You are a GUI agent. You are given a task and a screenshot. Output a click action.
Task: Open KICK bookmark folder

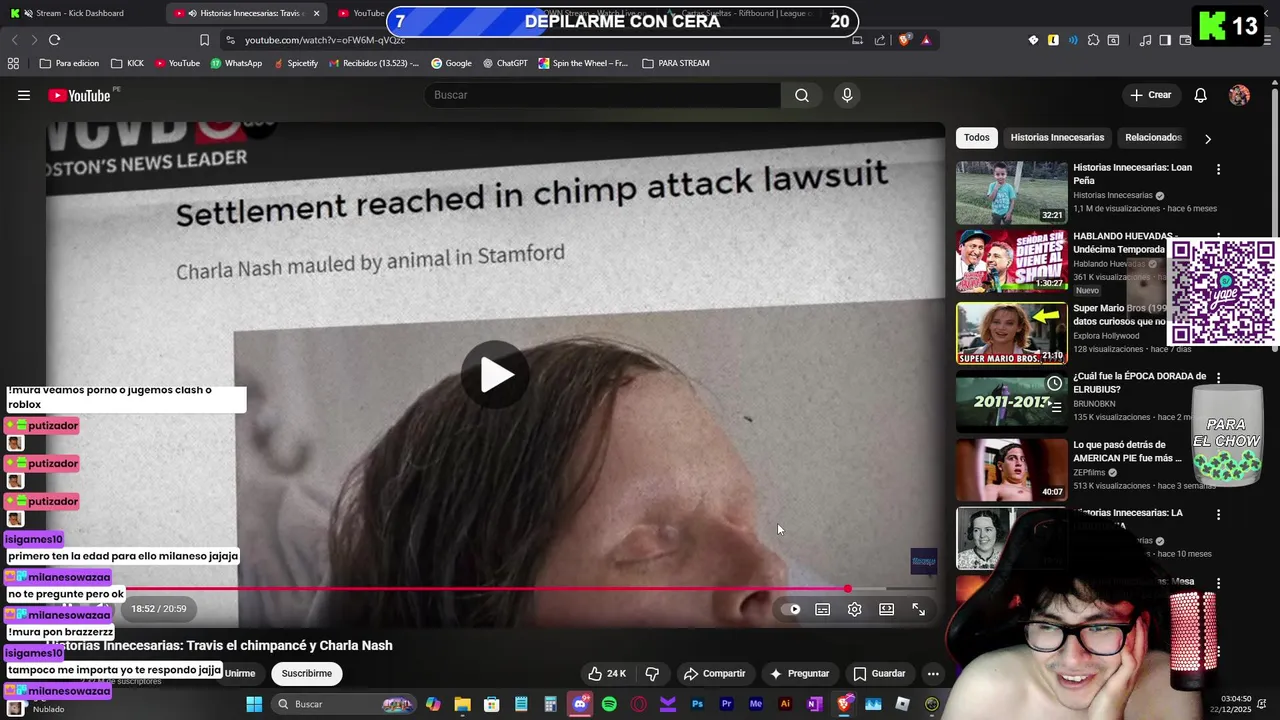pos(127,63)
